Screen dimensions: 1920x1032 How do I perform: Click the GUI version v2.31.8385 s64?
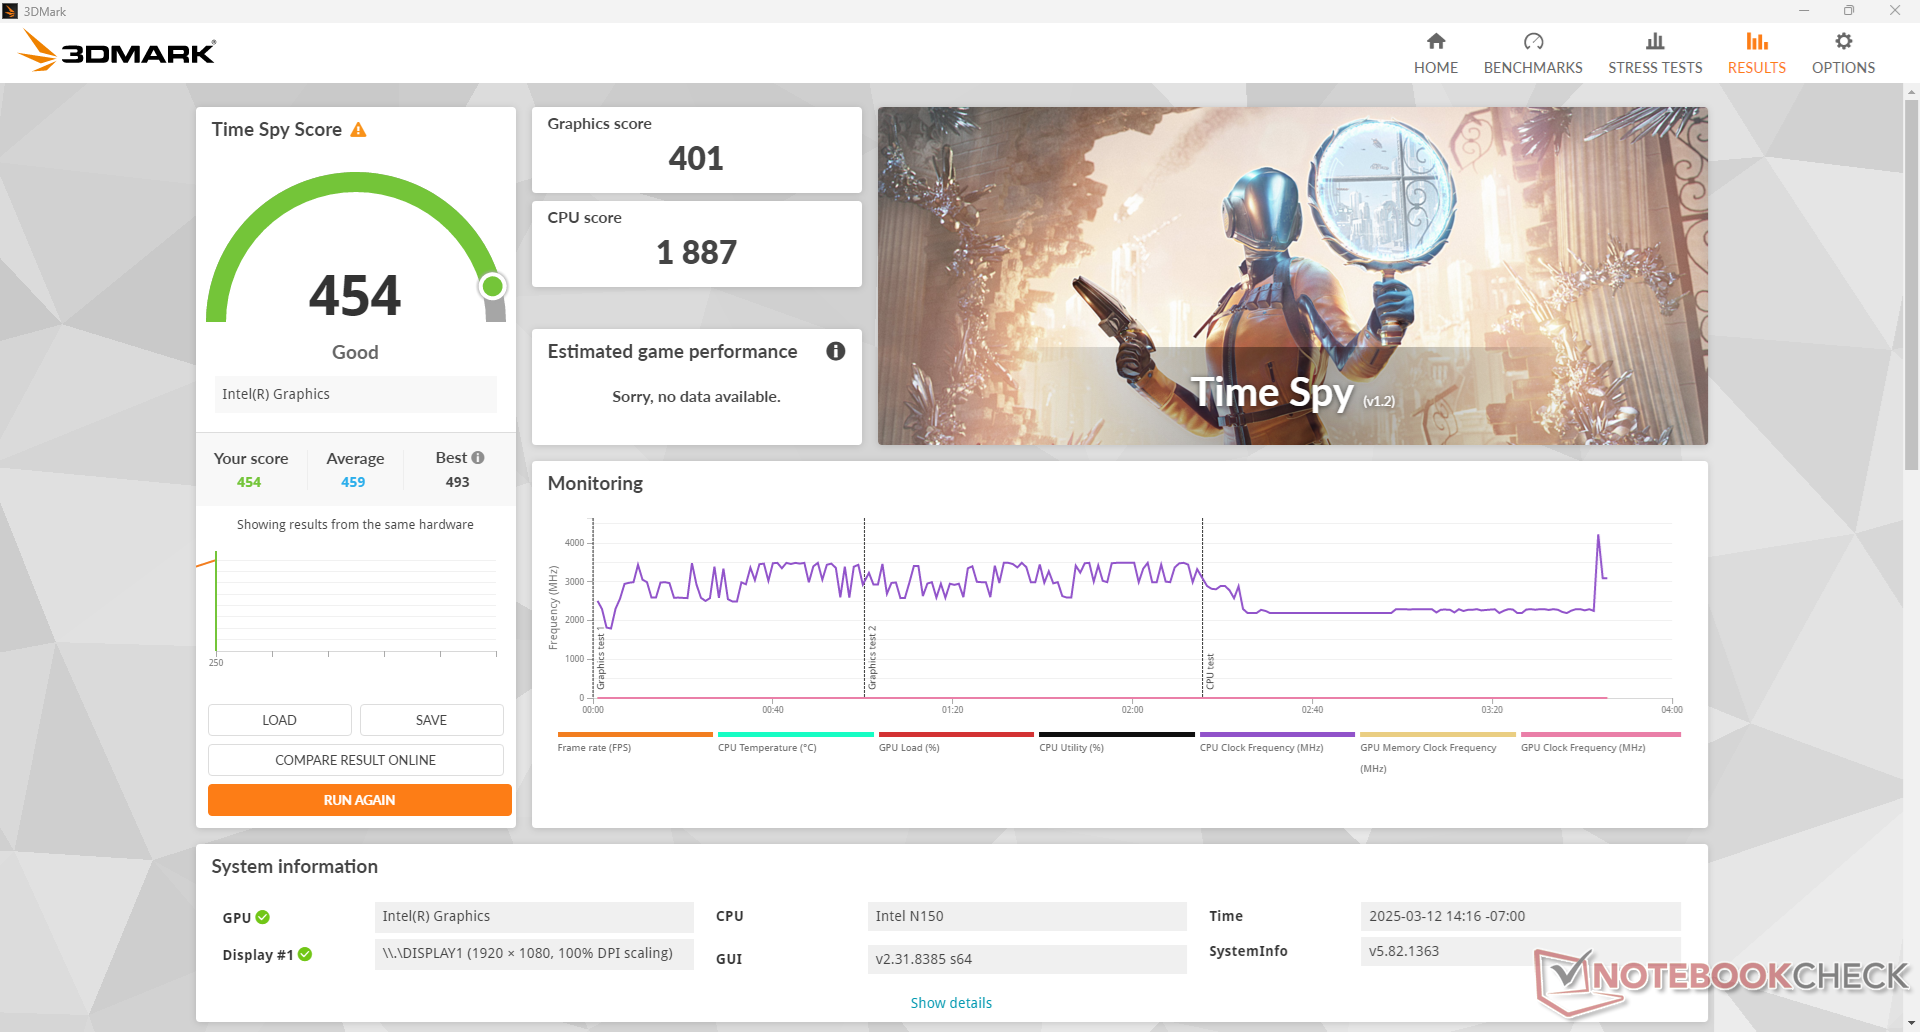[x=1027, y=959]
